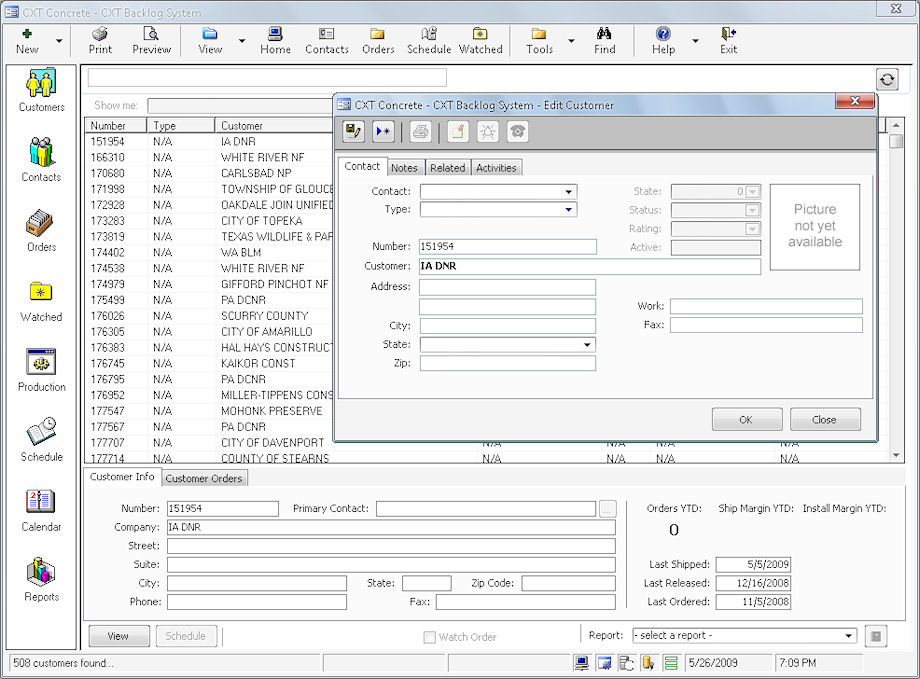The image size is (920, 679).
Task: Open the address State dropdown in the dialog
Action: coord(587,344)
